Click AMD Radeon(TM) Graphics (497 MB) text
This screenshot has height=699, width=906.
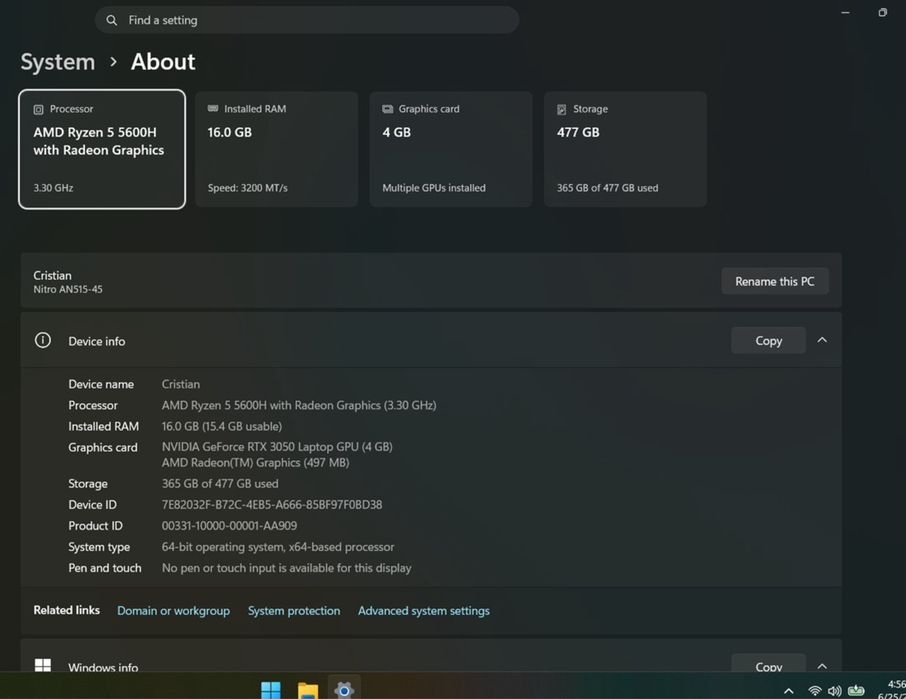tap(255, 463)
